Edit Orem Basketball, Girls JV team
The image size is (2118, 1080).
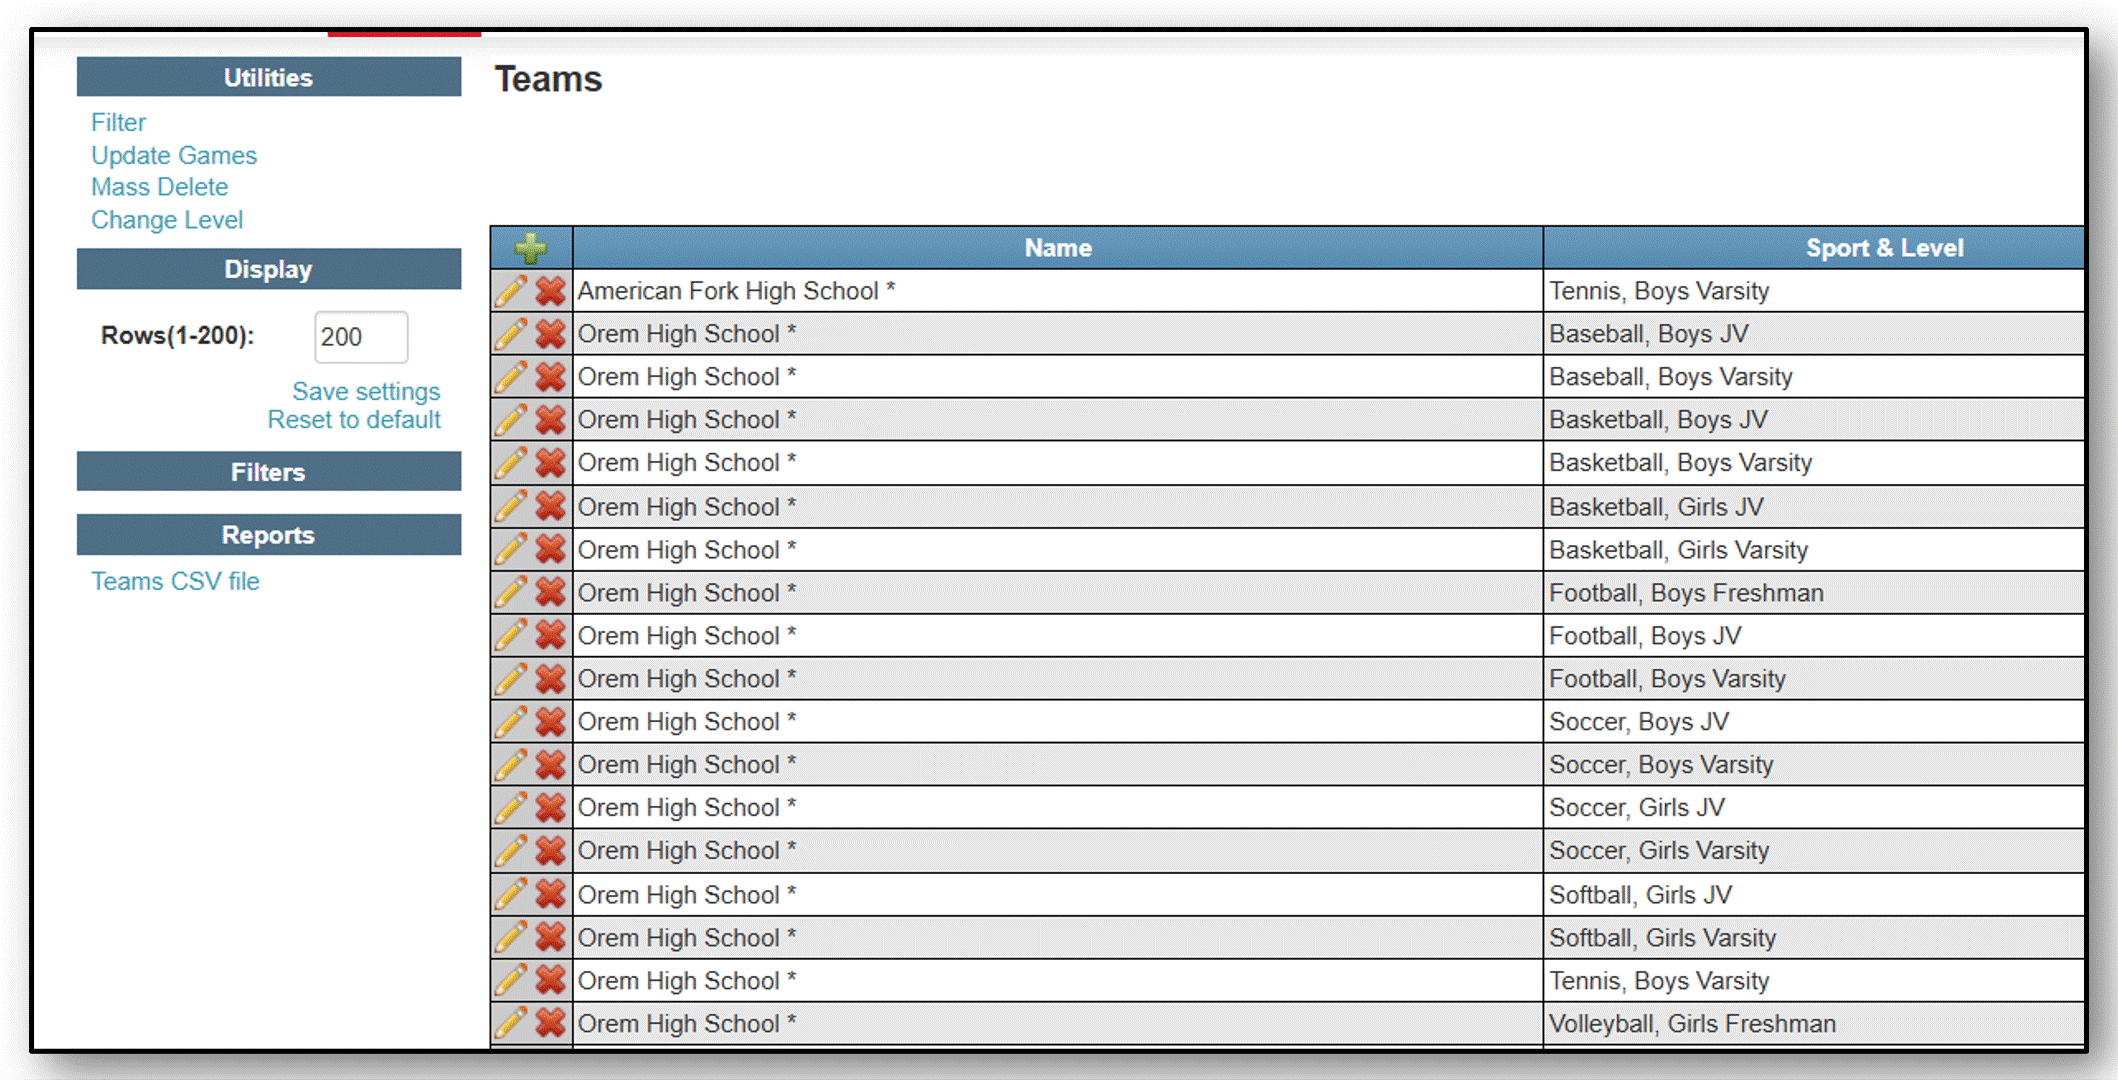[x=511, y=507]
